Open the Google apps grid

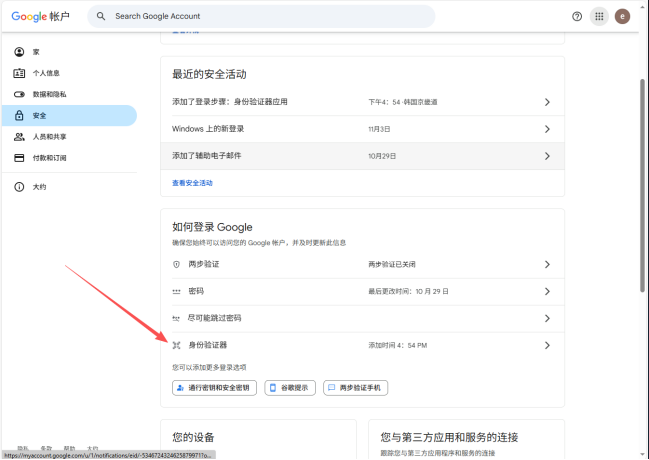tap(600, 16)
